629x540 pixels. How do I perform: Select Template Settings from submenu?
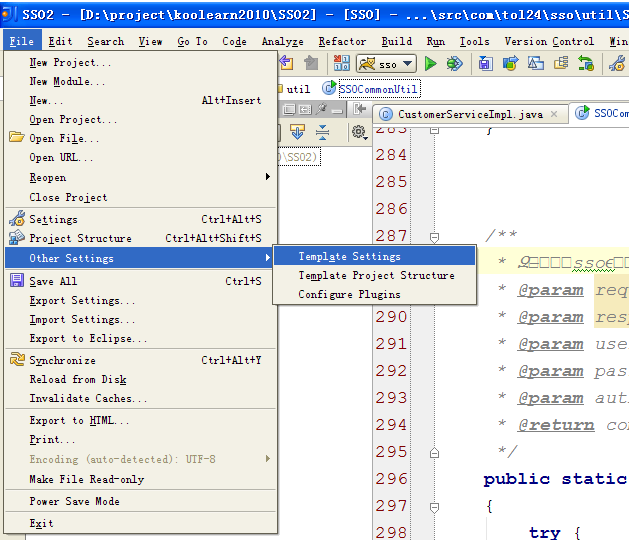point(349,256)
